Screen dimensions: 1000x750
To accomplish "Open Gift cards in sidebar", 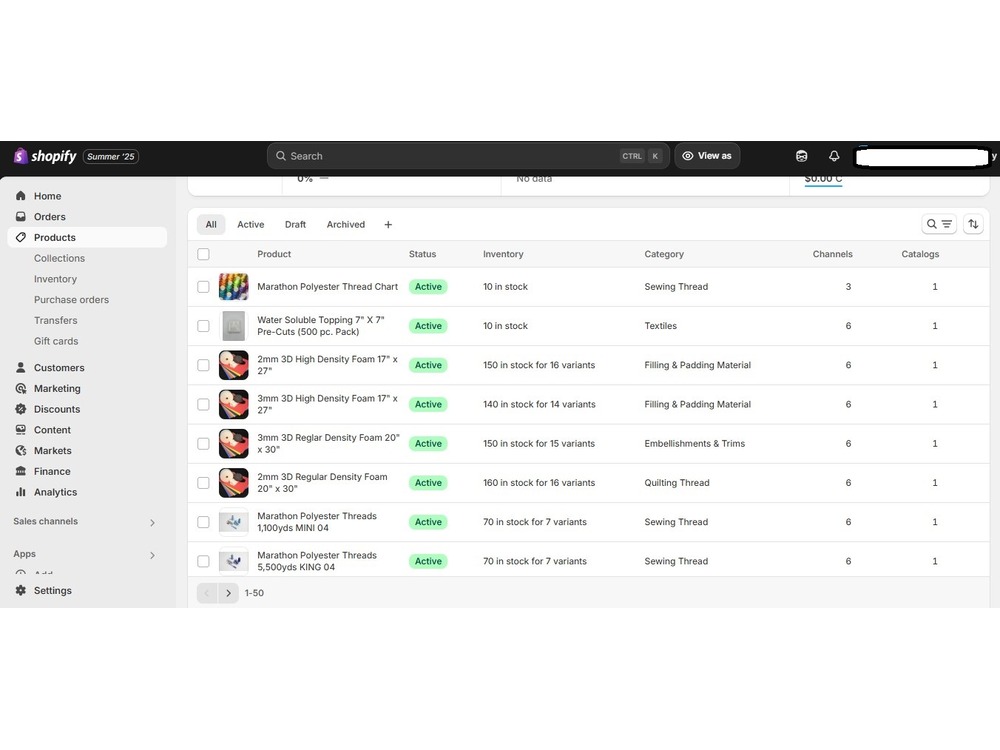I will [x=56, y=341].
